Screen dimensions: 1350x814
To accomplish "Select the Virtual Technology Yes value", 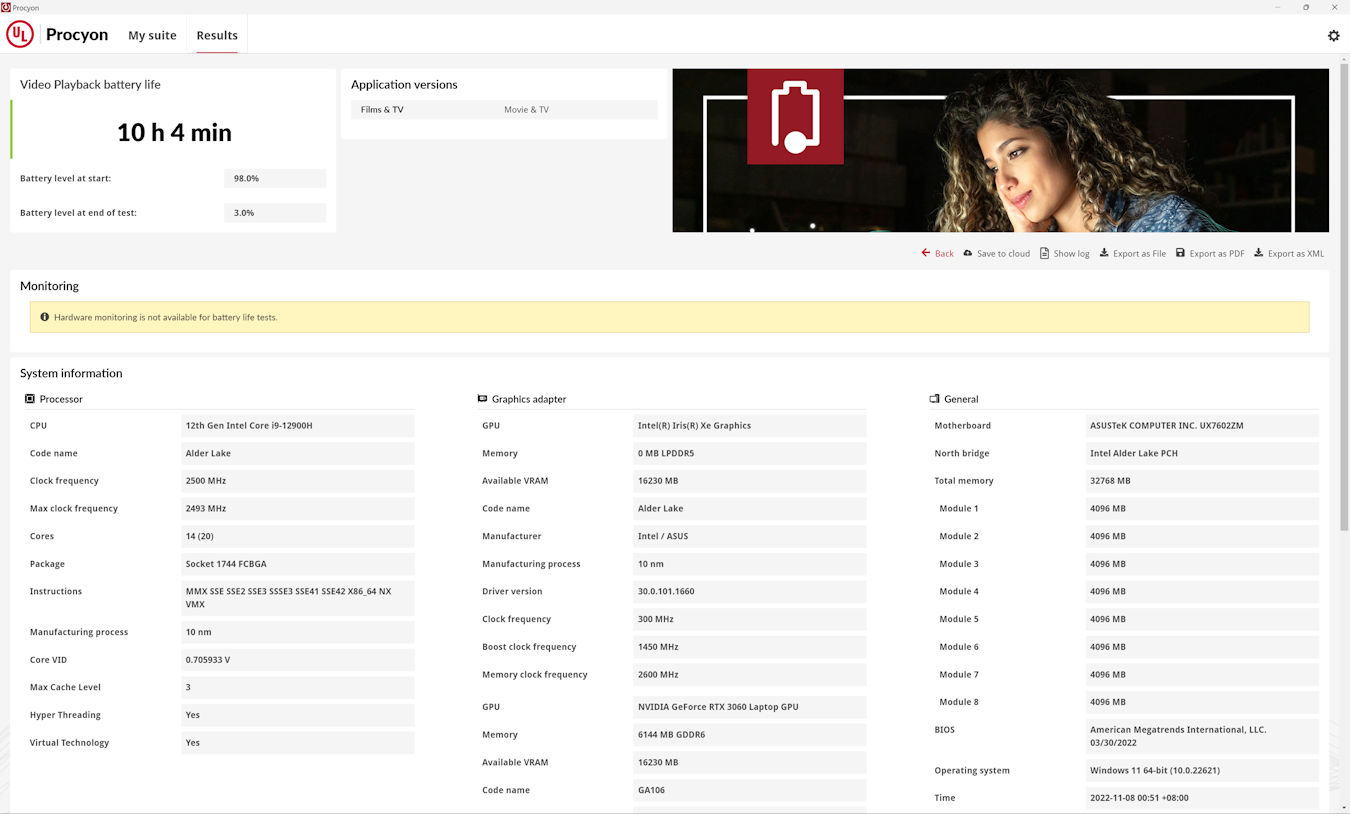I will click(298, 743).
